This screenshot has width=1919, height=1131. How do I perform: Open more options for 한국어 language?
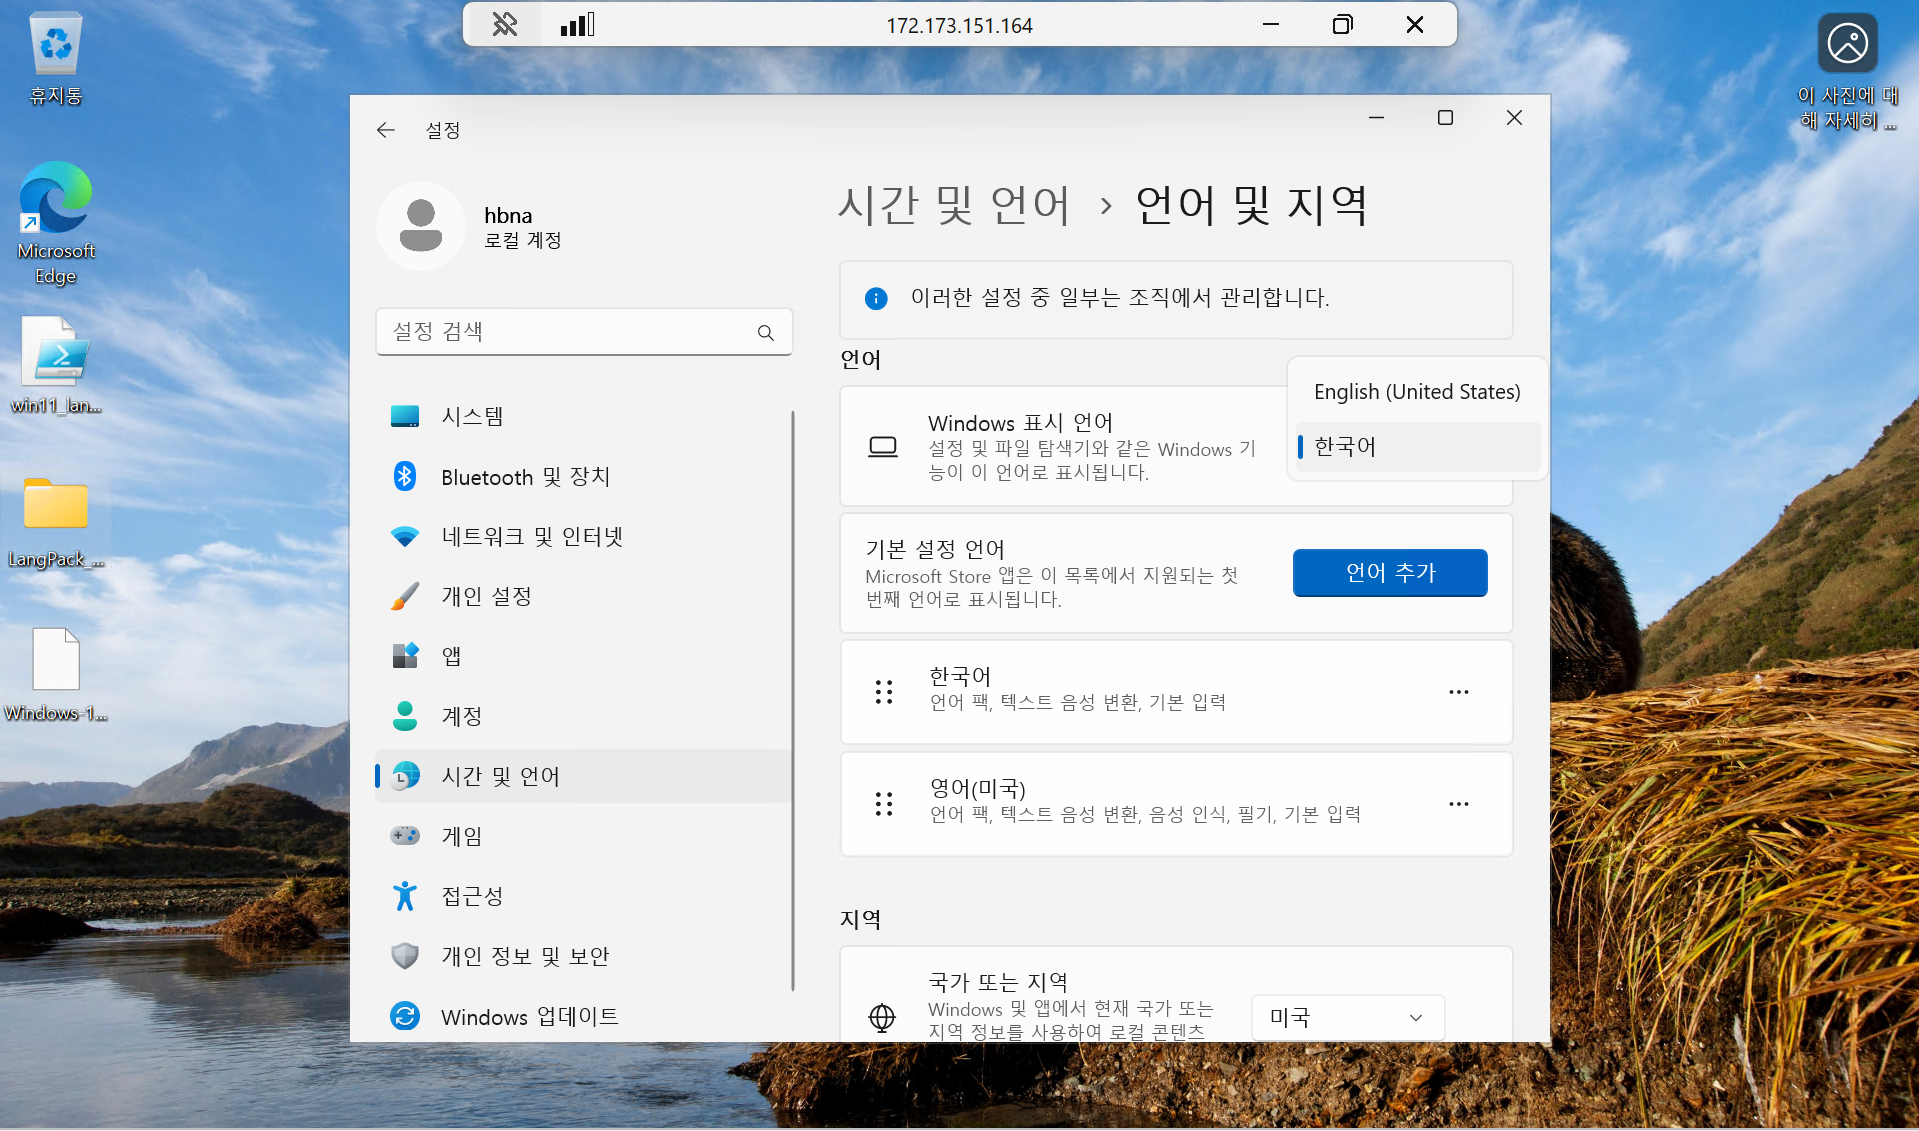[x=1459, y=692]
